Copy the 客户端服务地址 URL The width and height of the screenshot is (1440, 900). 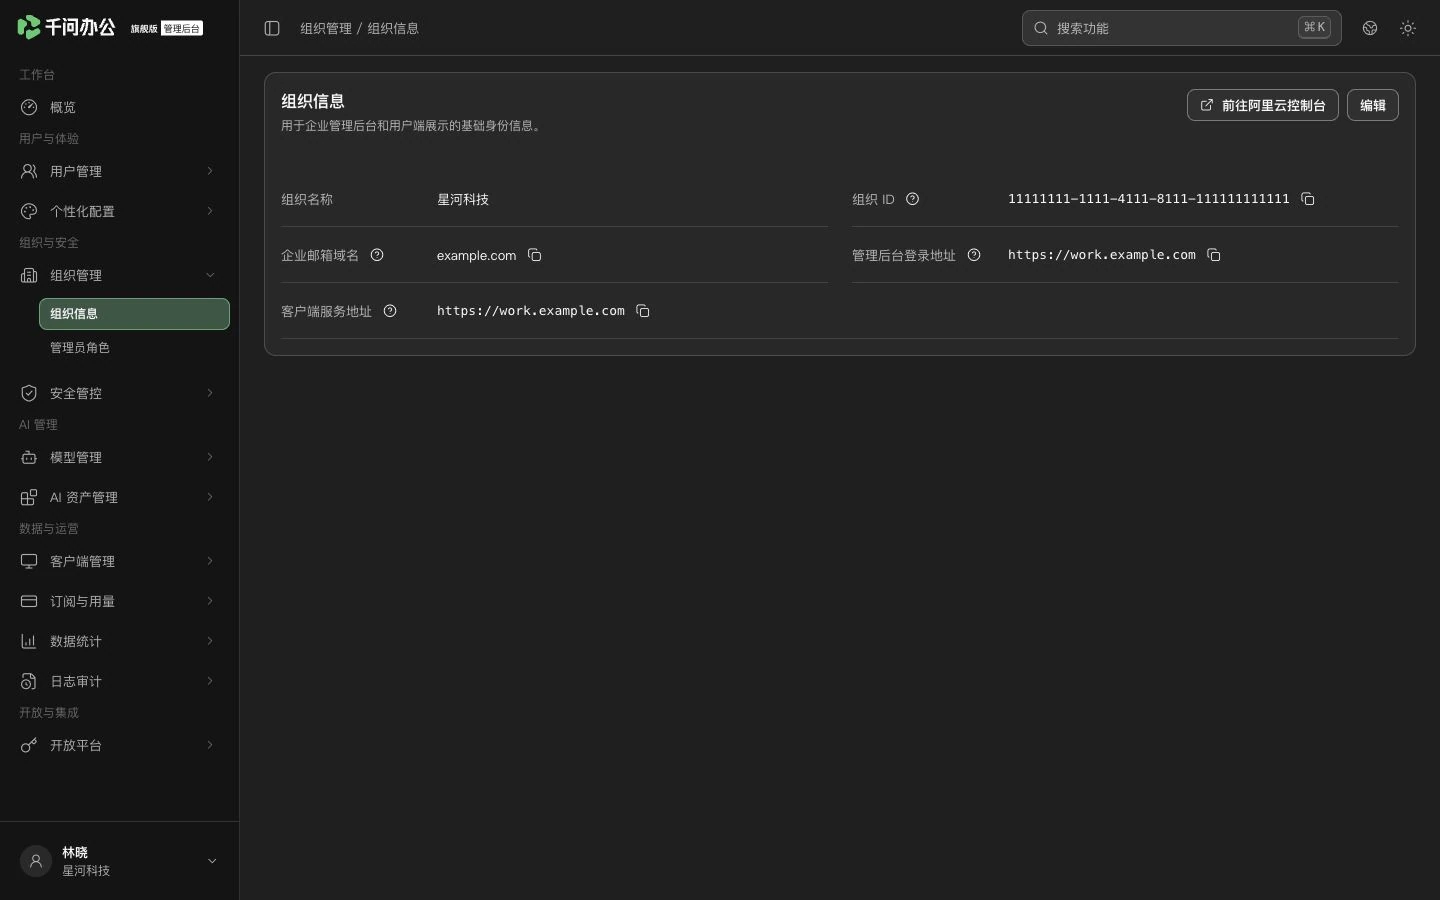642,311
